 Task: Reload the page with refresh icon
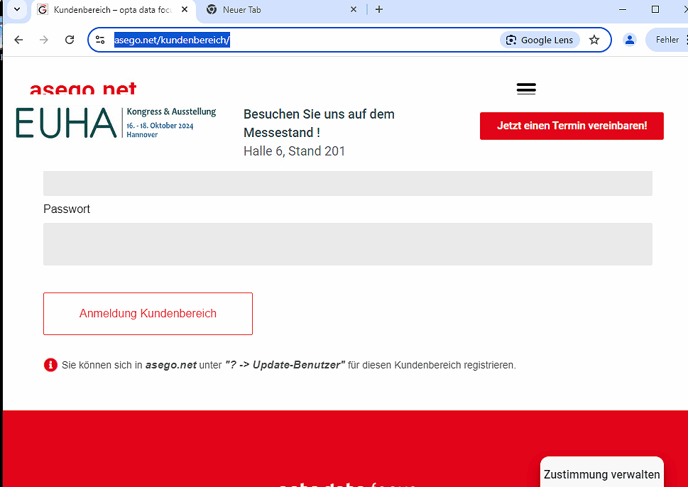[x=70, y=40]
